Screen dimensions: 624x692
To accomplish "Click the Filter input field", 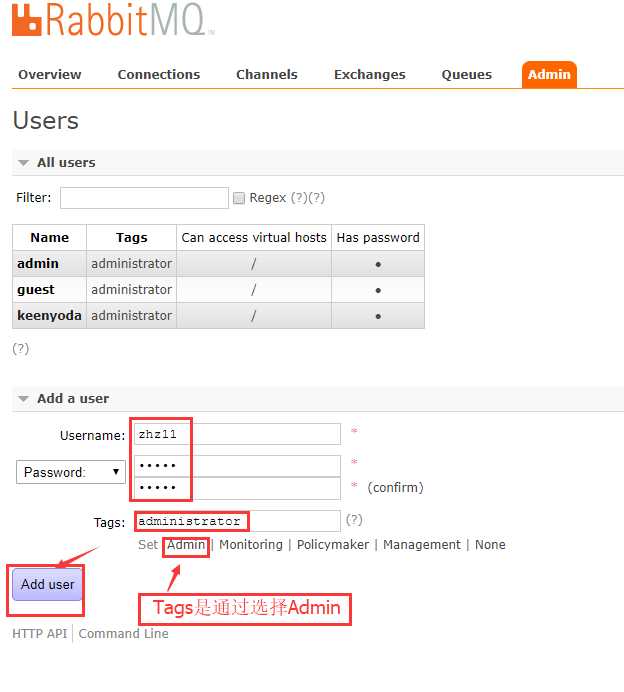I will tap(144, 198).
